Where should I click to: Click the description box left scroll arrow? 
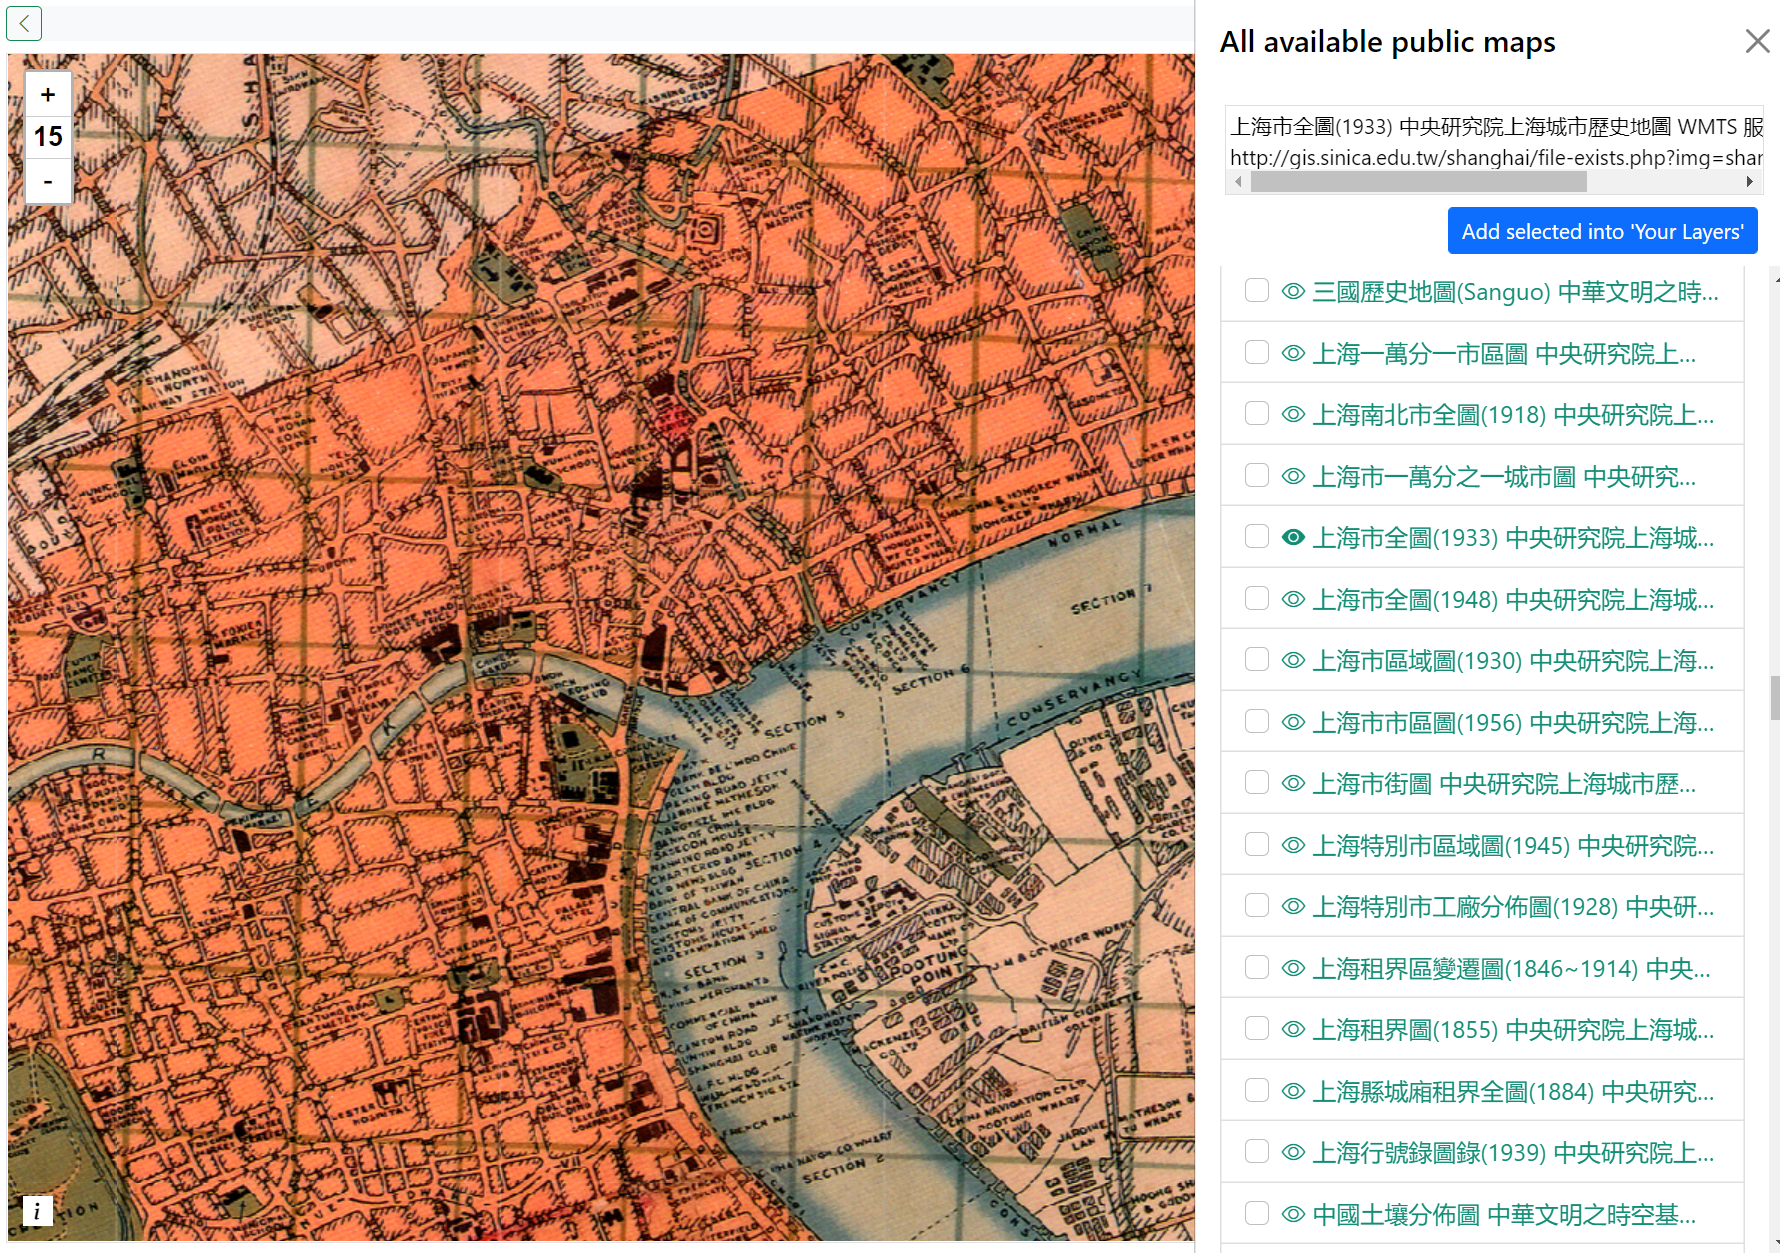coord(1239,181)
